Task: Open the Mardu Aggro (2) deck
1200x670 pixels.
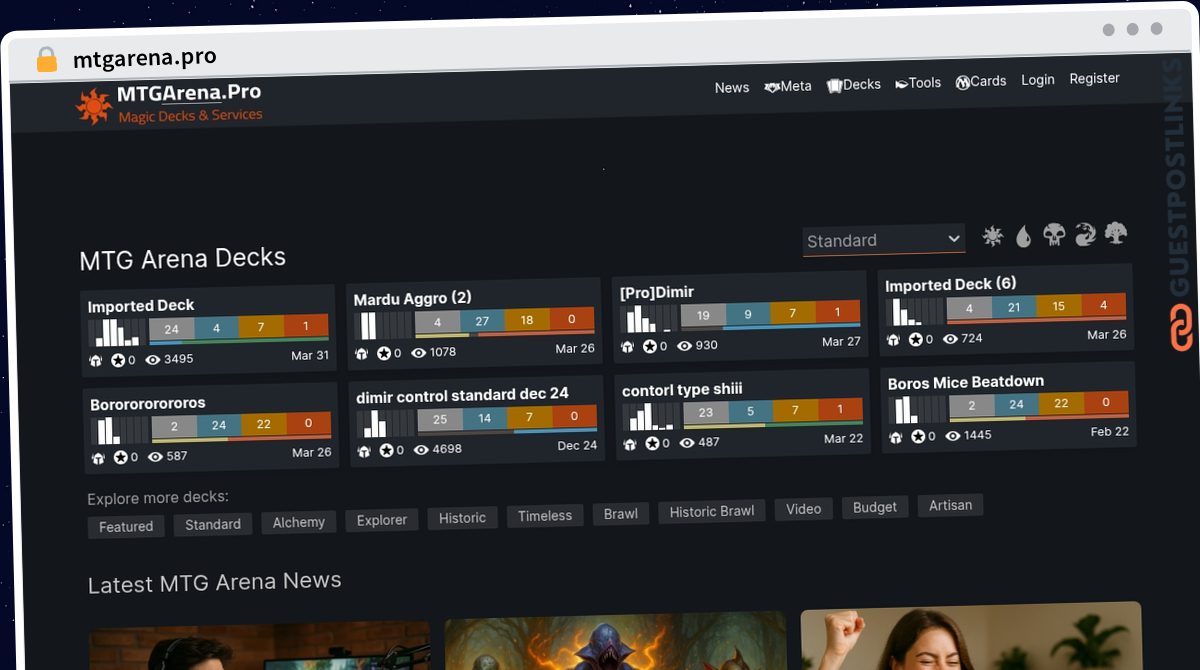Action: click(x=412, y=298)
